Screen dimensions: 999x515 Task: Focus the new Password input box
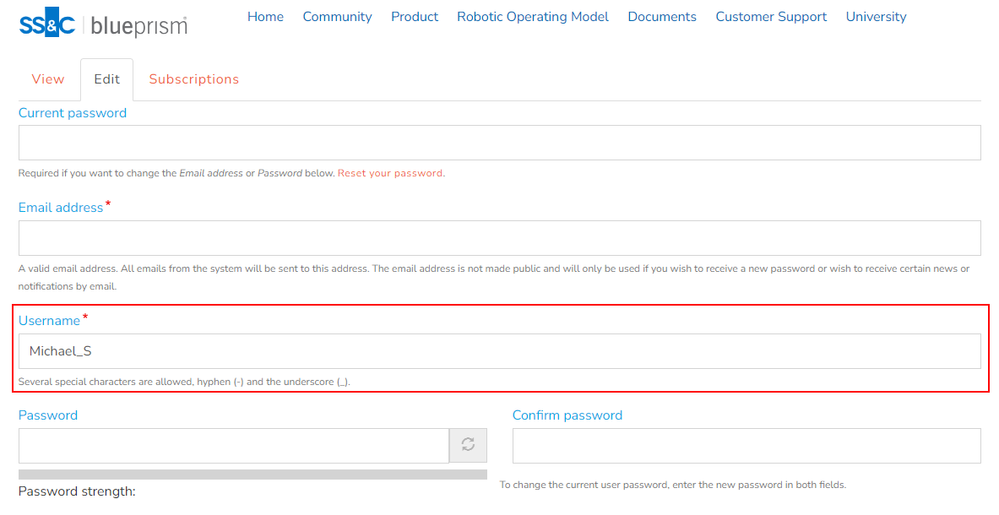click(233, 446)
